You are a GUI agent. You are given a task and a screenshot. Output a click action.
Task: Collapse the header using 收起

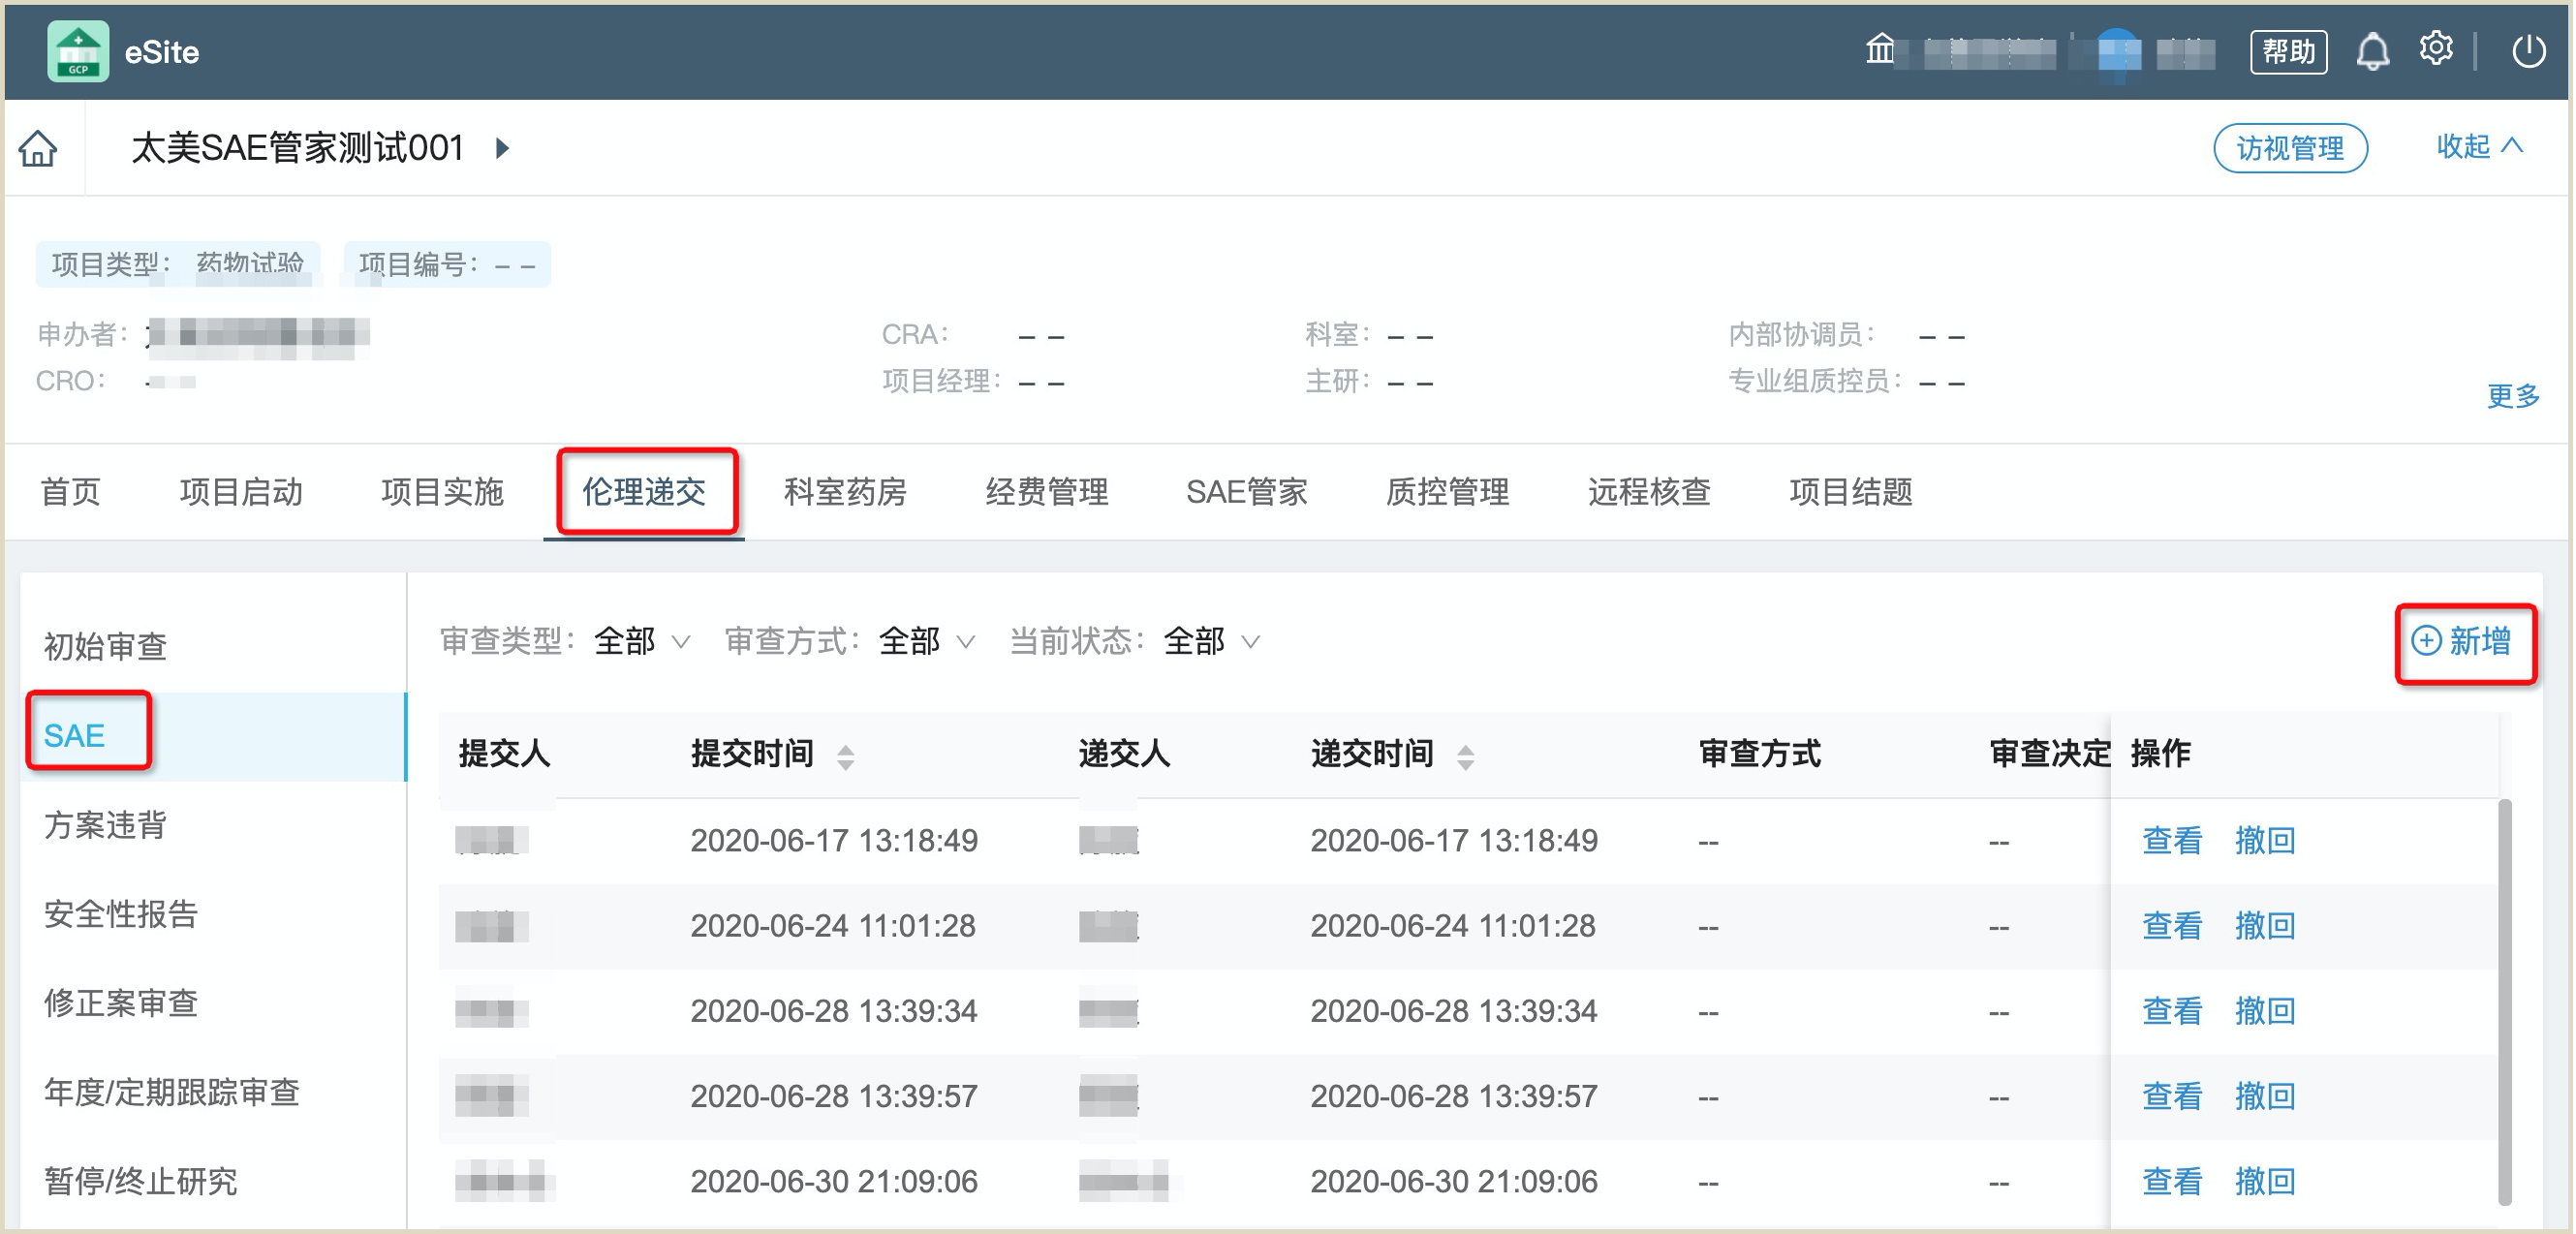(2480, 147)
